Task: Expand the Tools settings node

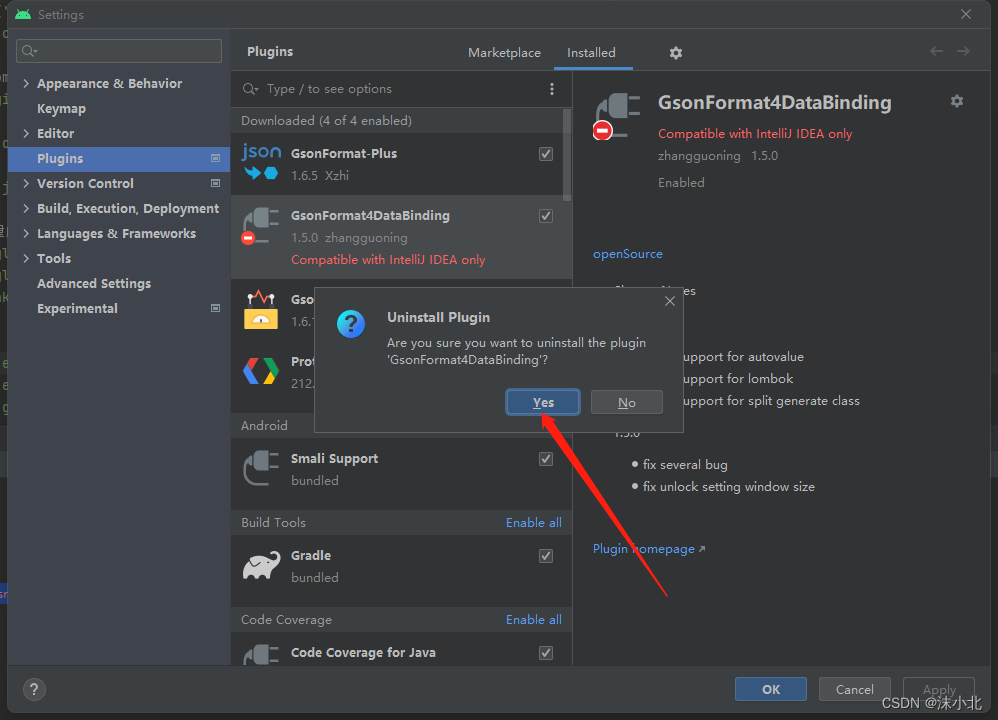Action: coord(26,258)
